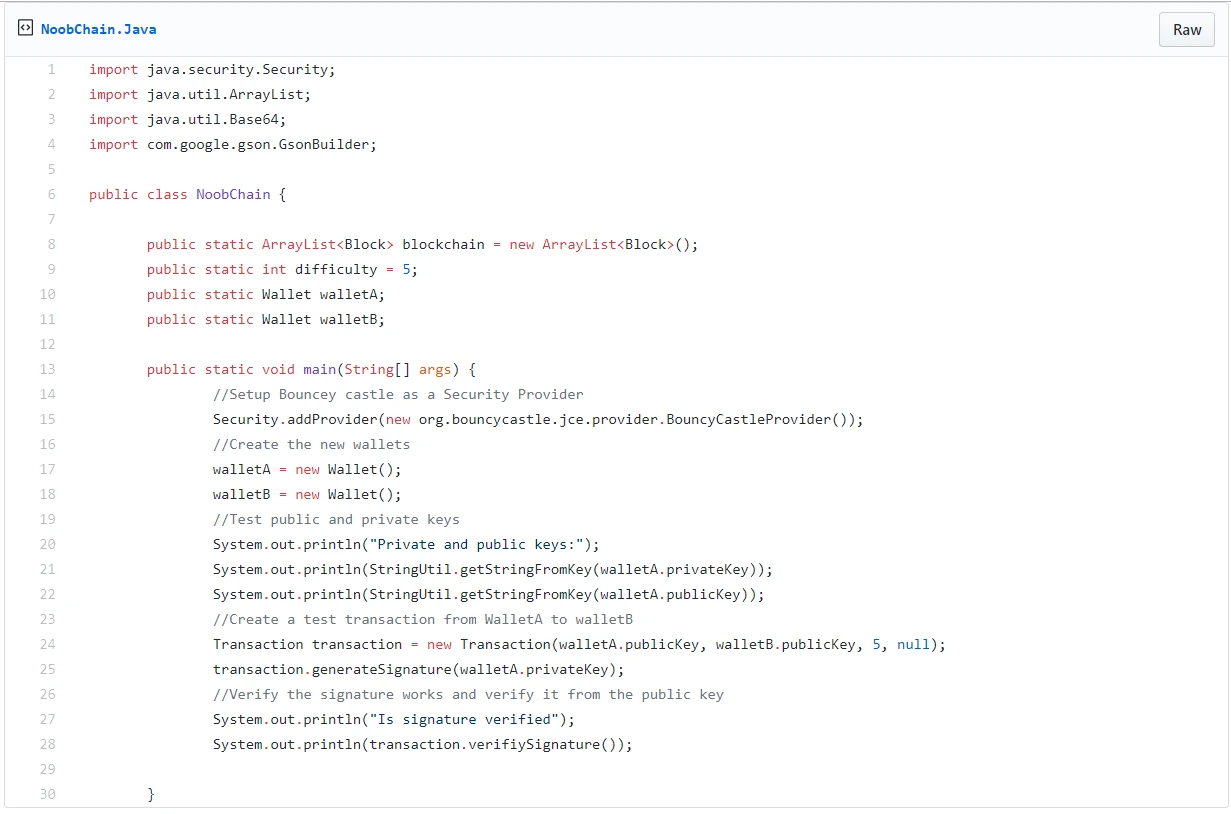The width and height of the screenshot is (1231, 814).
Task: Click the println walletA.publicKey line
Action: coord(489,594)
